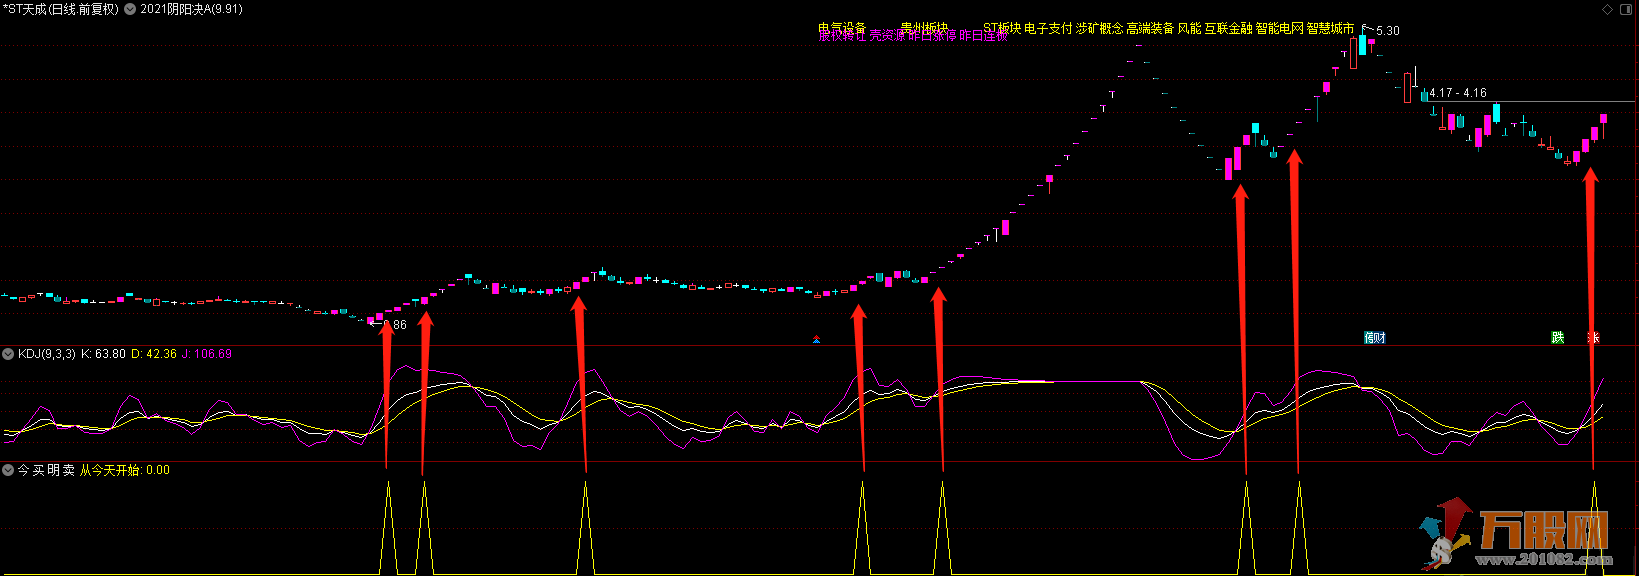The width and height of the screenshot is (1639, 576).
Task: Click the 涨 red marker icon
Action: click(x=1593, y=338)
